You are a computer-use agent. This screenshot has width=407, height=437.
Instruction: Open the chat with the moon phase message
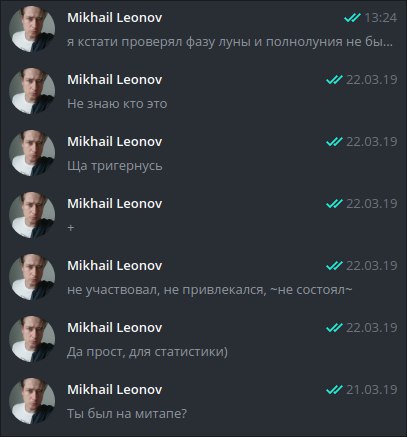pos(203,29)
